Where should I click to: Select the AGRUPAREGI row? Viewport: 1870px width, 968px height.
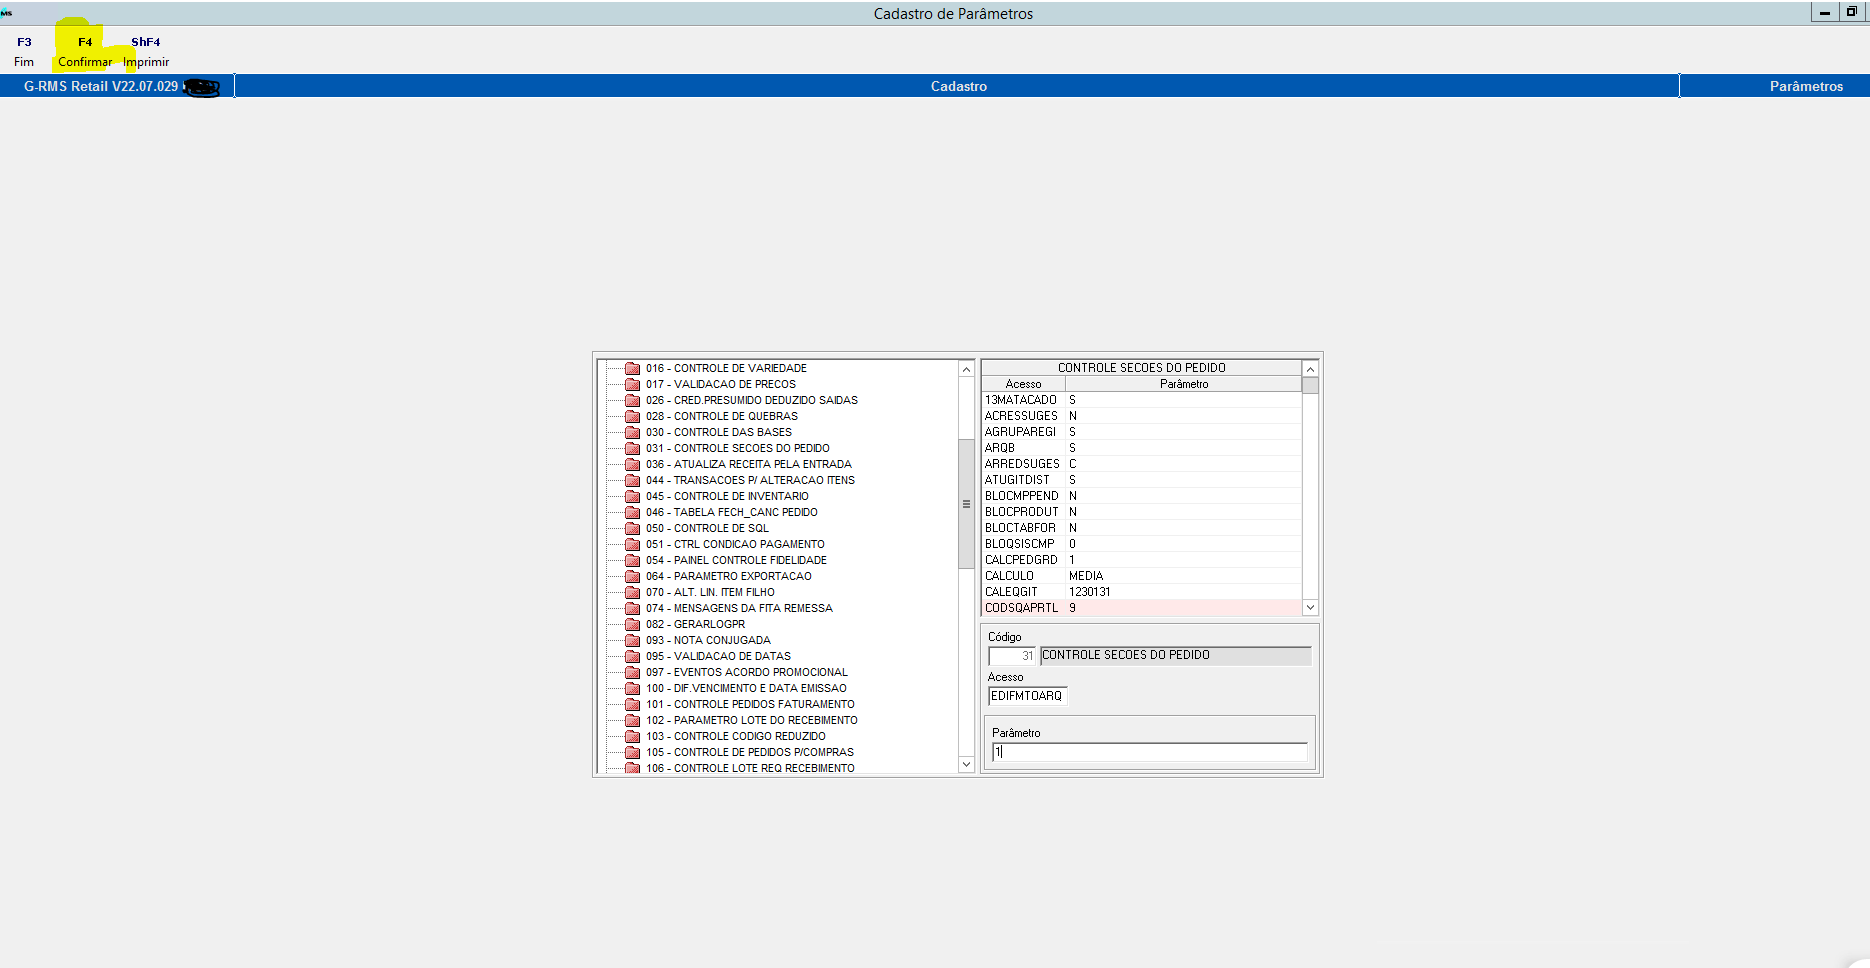1142,432
